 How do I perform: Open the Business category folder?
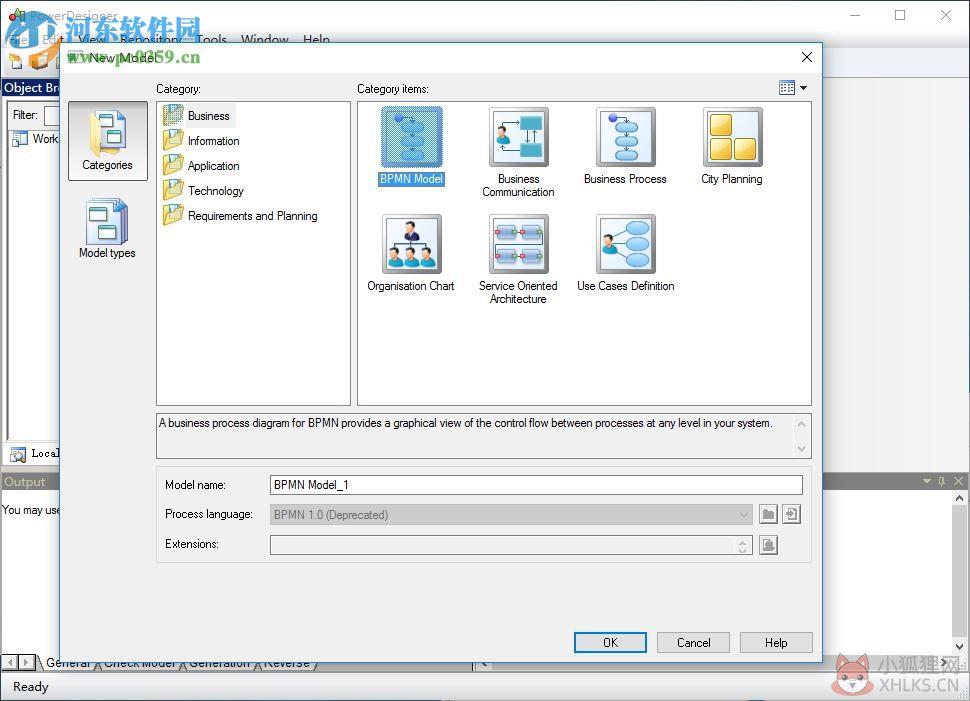[198, 116]
